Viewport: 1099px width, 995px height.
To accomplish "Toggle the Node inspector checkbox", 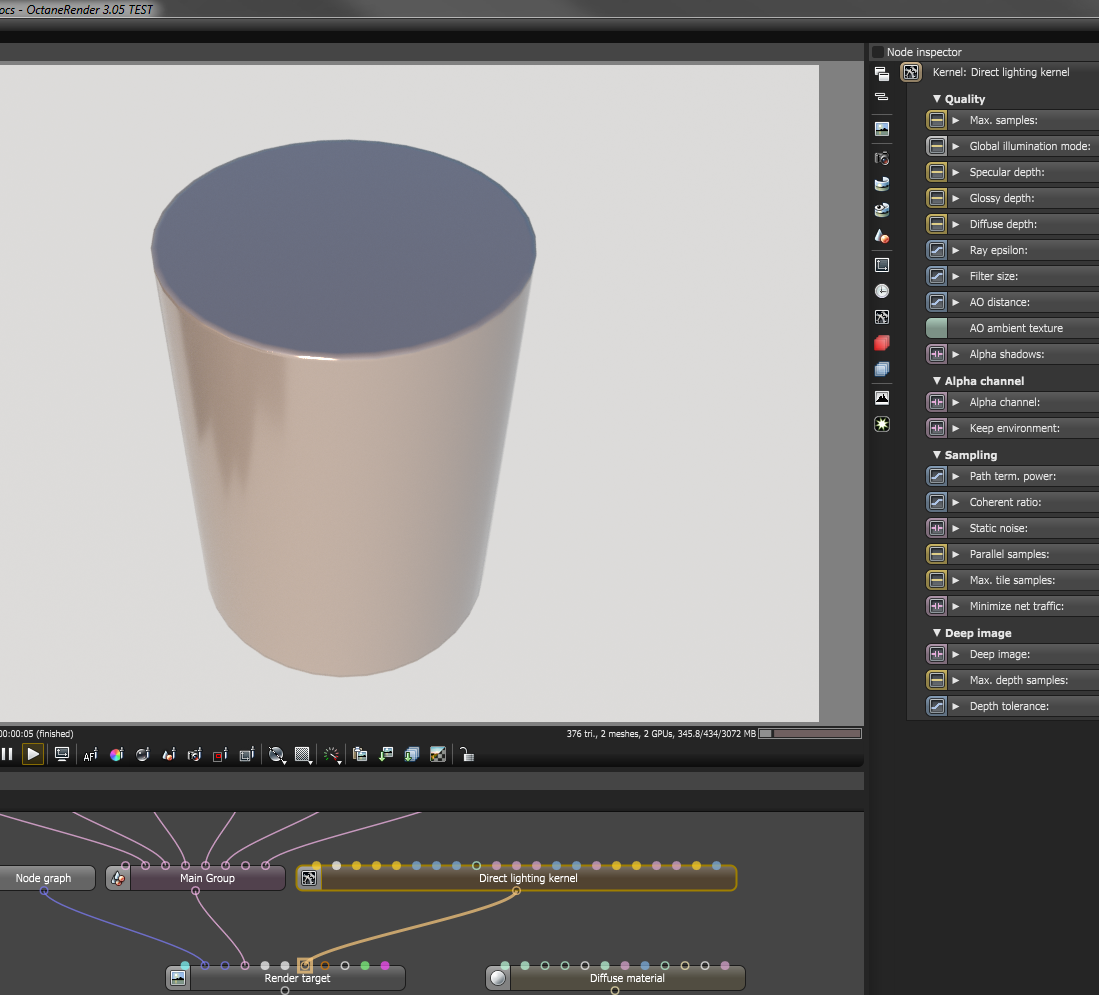I will click(878, 52).
